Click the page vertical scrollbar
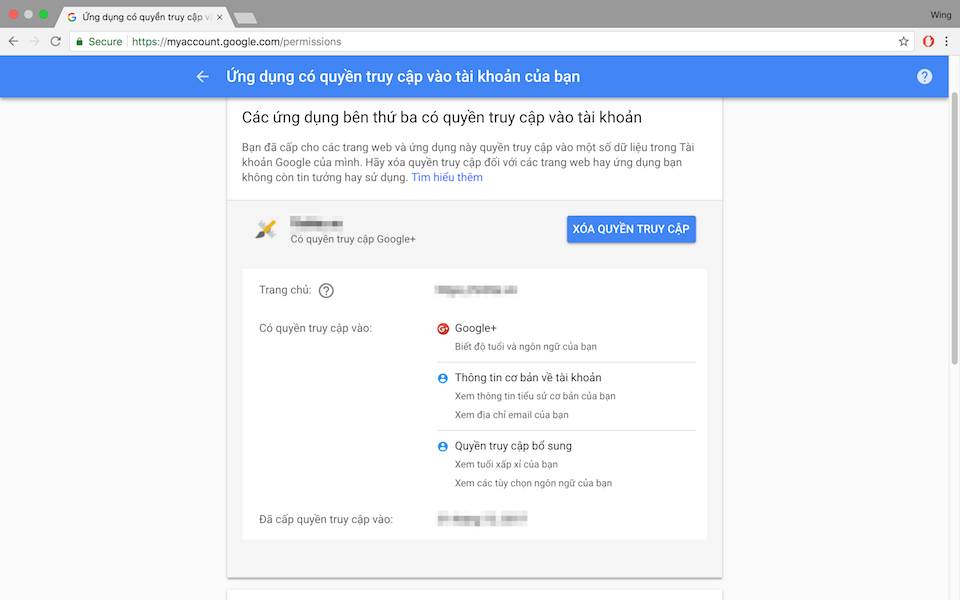 [954, 228]
